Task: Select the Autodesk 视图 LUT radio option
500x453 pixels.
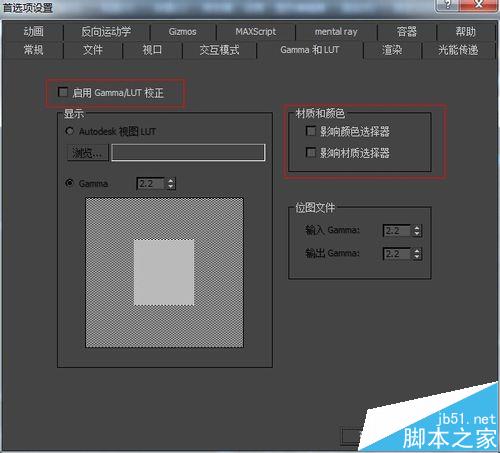Action: pos(70,131)
